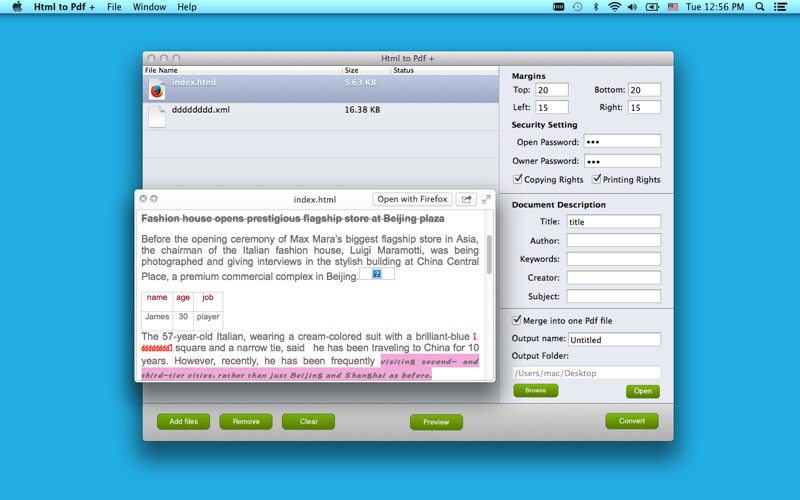
Task: Click the battery status icon
Action: (652, 7)
